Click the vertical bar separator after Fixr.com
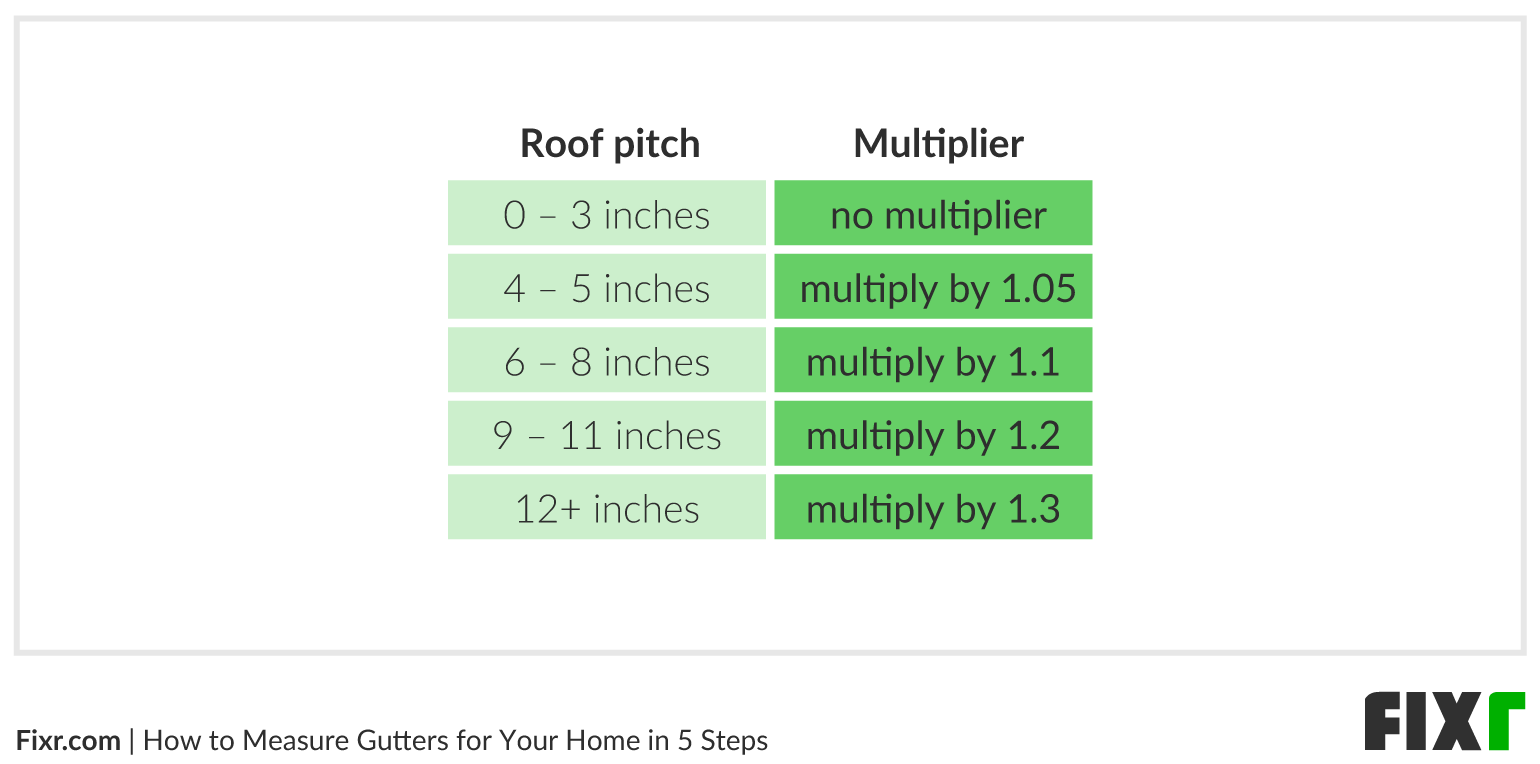Viewport: 1540px width, 764px height. (132, 741)
